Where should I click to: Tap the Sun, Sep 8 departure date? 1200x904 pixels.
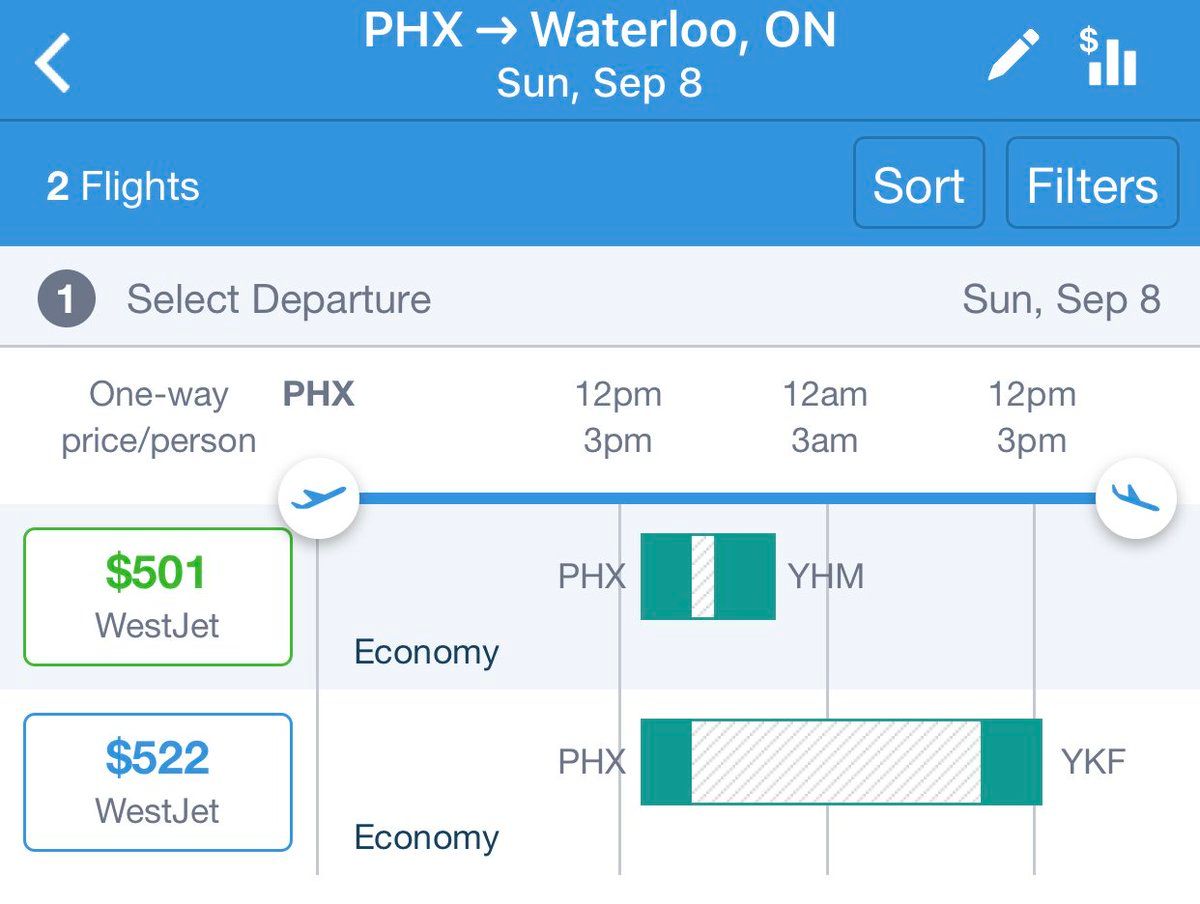1060,299
